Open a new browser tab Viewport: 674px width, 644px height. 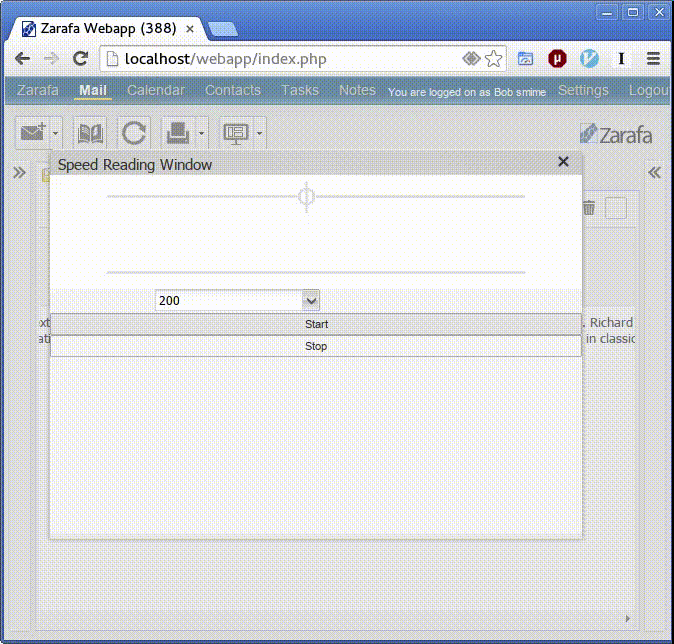tap(222, 29)
